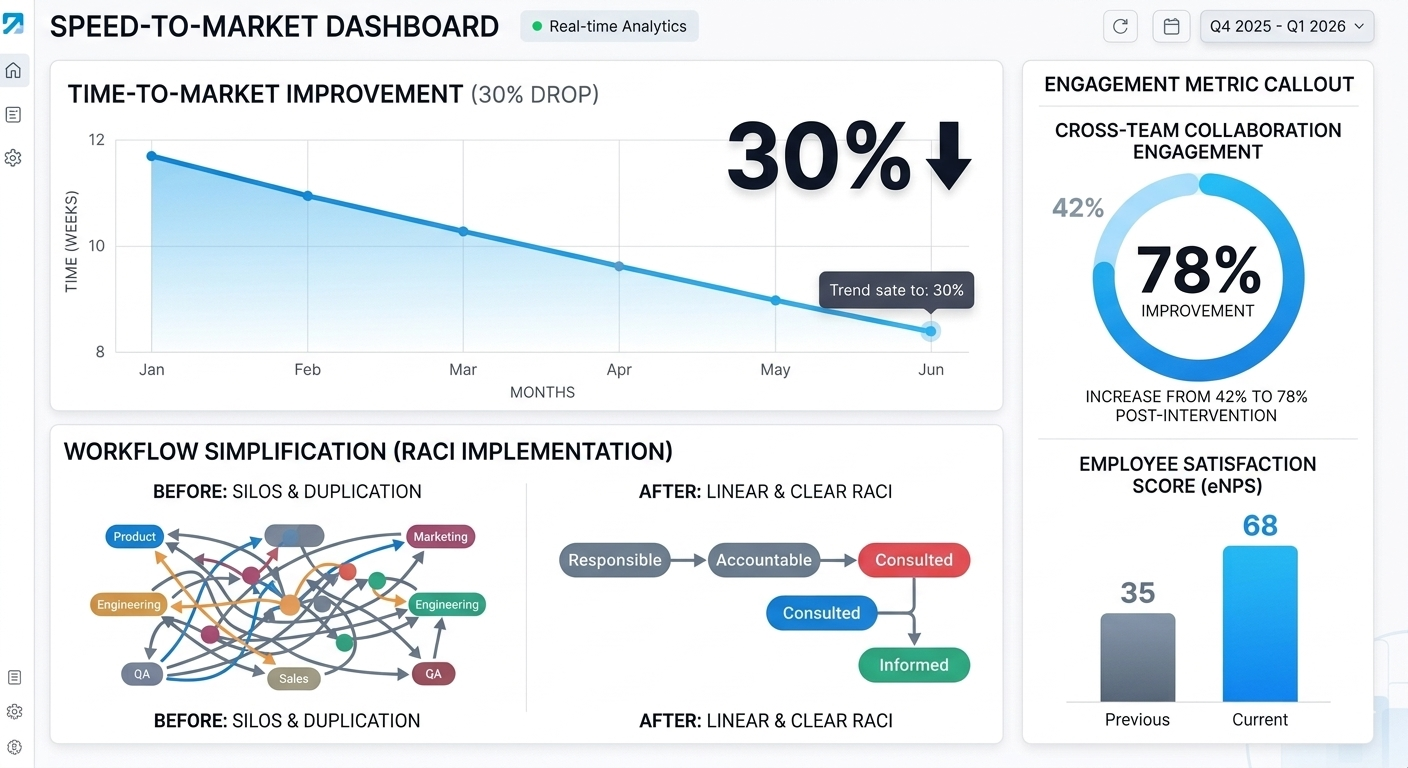Image resolution: width=1408 pixels, height=768 pixels.
Task: Click the refresh icon button in the header
Action: [1120, 27]
